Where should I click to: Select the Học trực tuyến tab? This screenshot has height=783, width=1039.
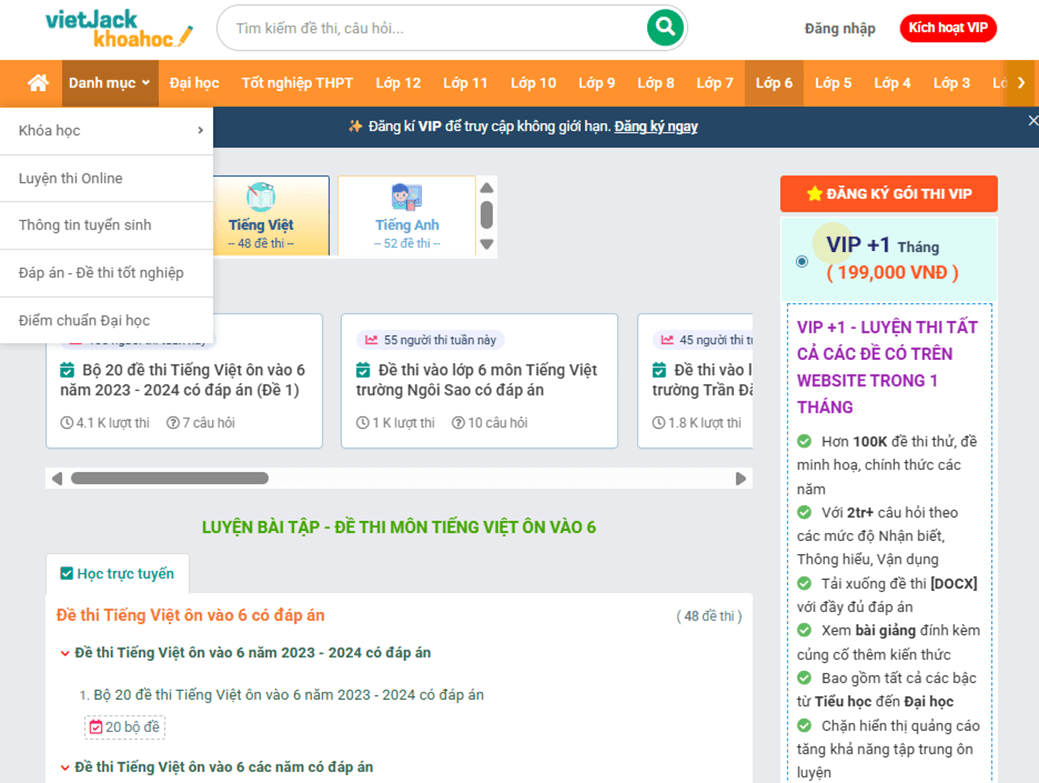click(x=117, y=573)
